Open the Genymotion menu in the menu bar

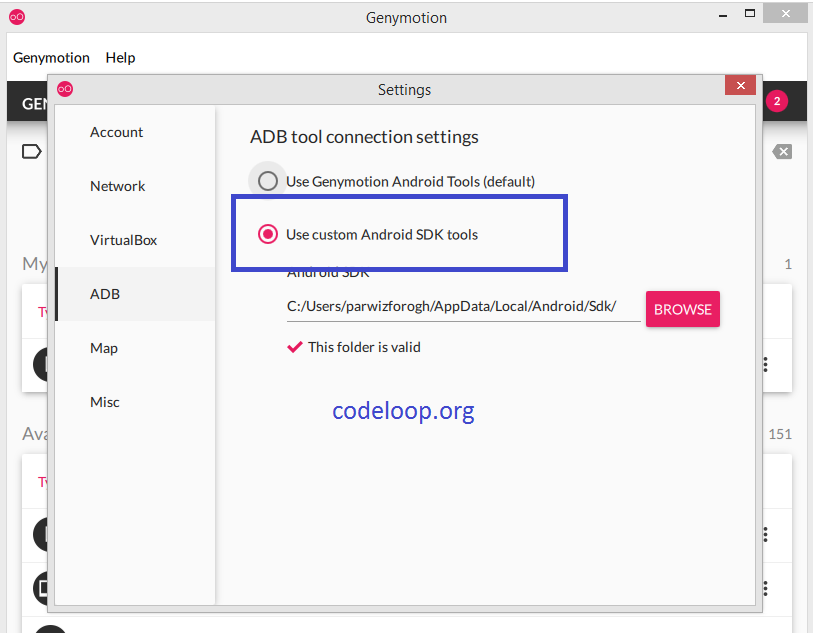click(51, 58)
